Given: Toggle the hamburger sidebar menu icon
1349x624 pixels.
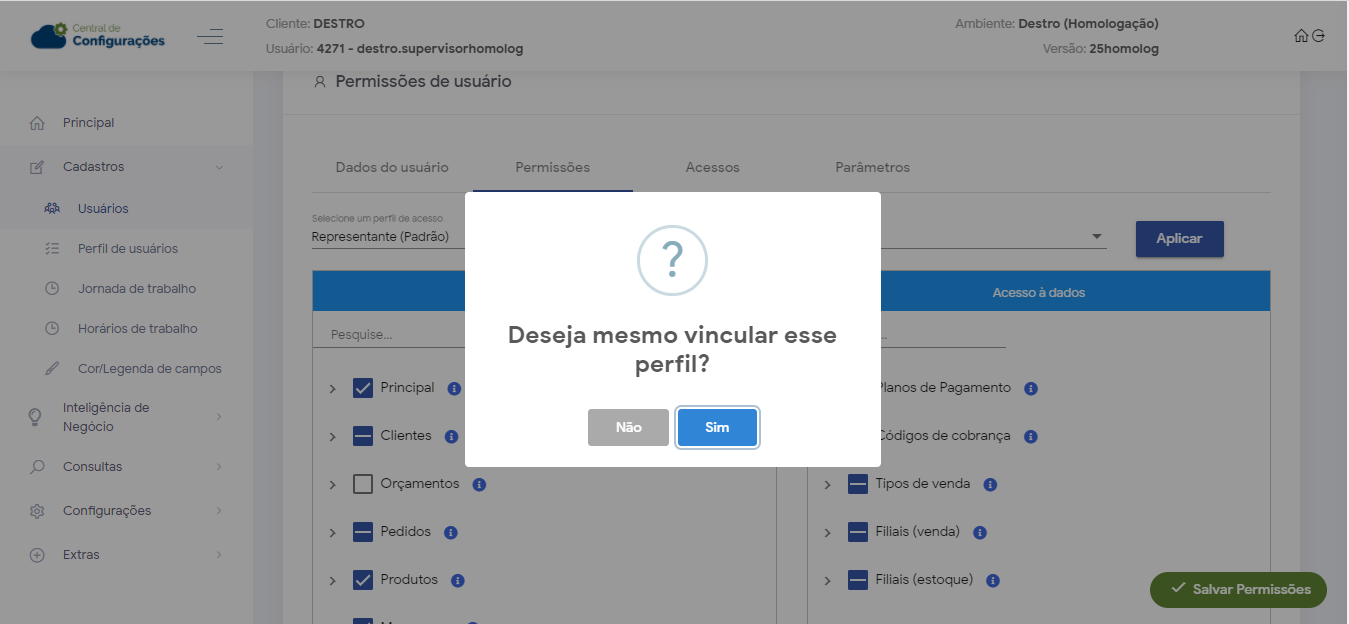Looking at the screenshot, I should point(210,37).
